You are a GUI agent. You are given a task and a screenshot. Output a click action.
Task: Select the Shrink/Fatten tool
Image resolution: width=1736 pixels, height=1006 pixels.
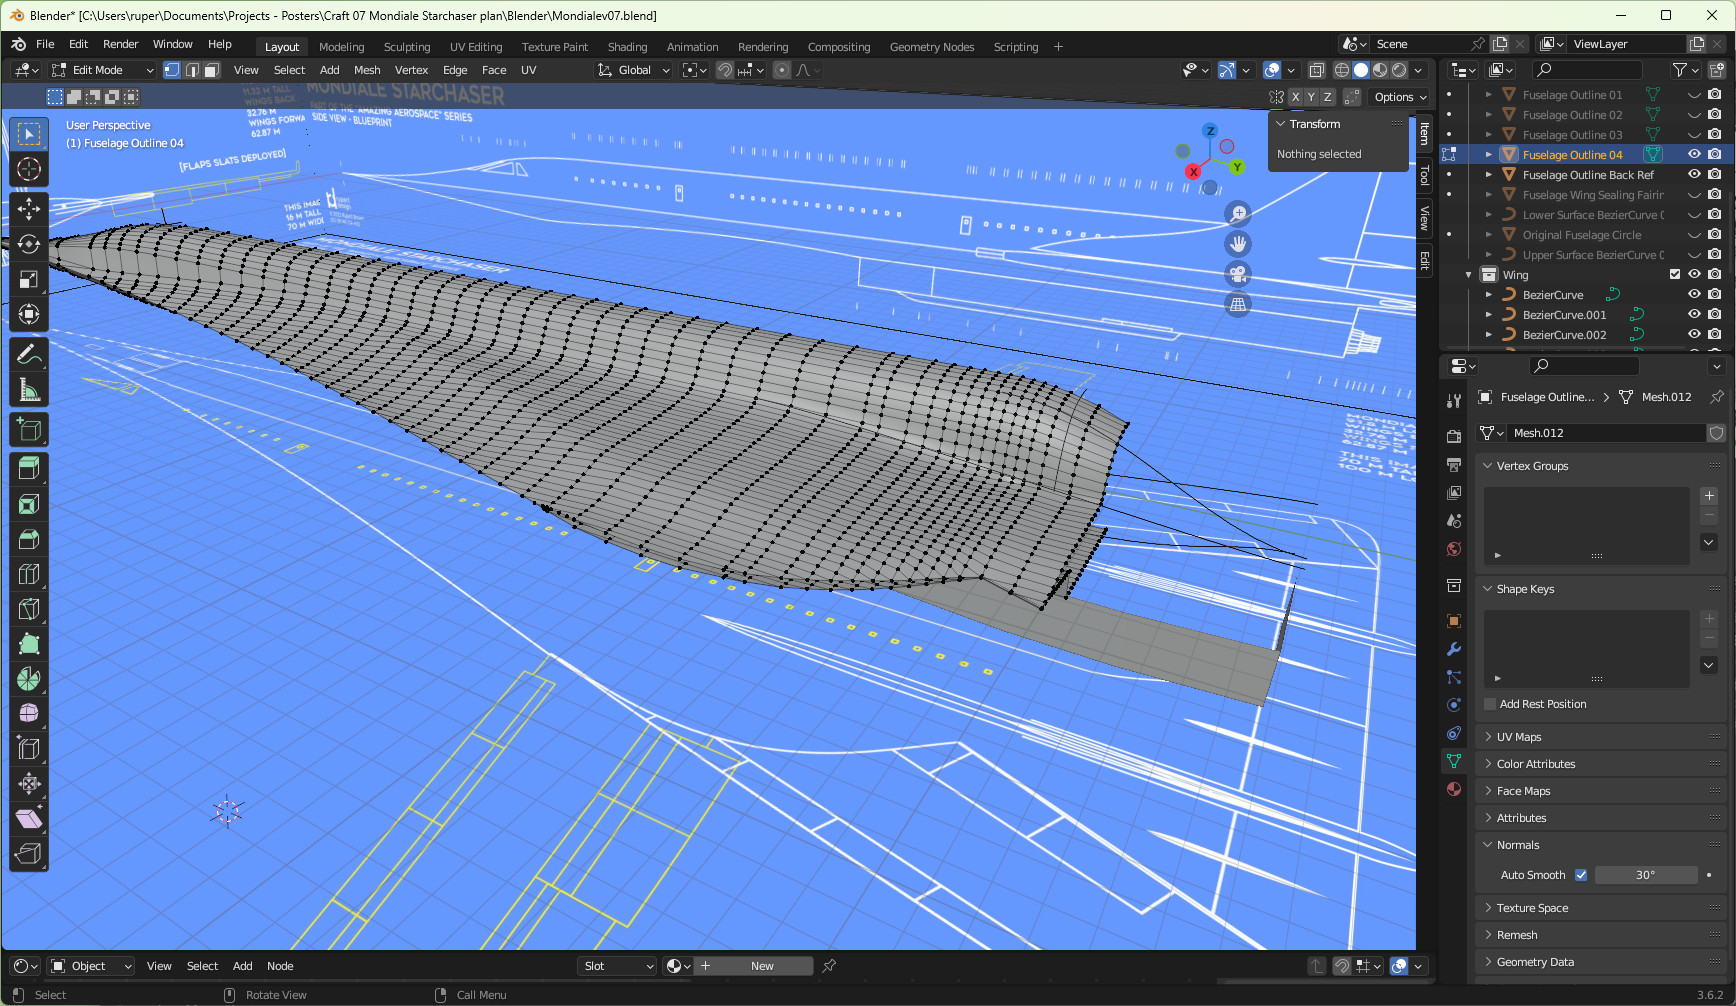pyautogui.click(x=29, y=783)
